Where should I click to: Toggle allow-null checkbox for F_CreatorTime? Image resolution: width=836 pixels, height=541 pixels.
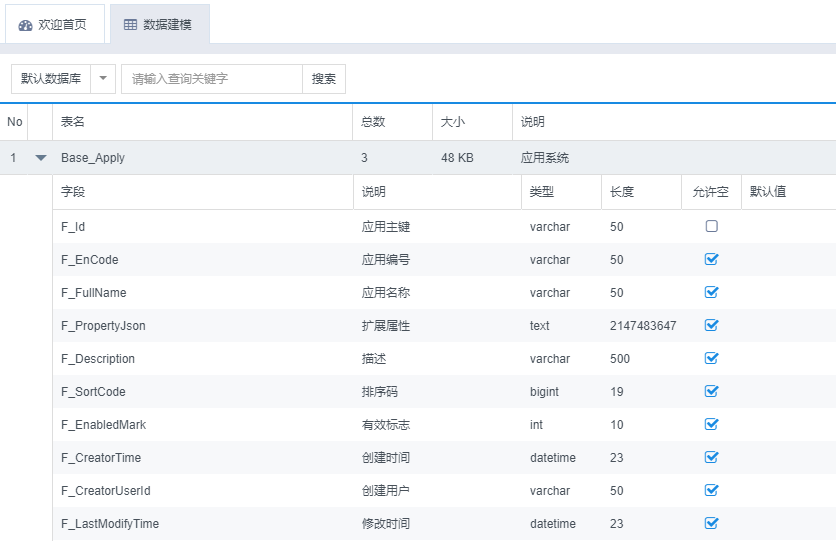(711, 457)
